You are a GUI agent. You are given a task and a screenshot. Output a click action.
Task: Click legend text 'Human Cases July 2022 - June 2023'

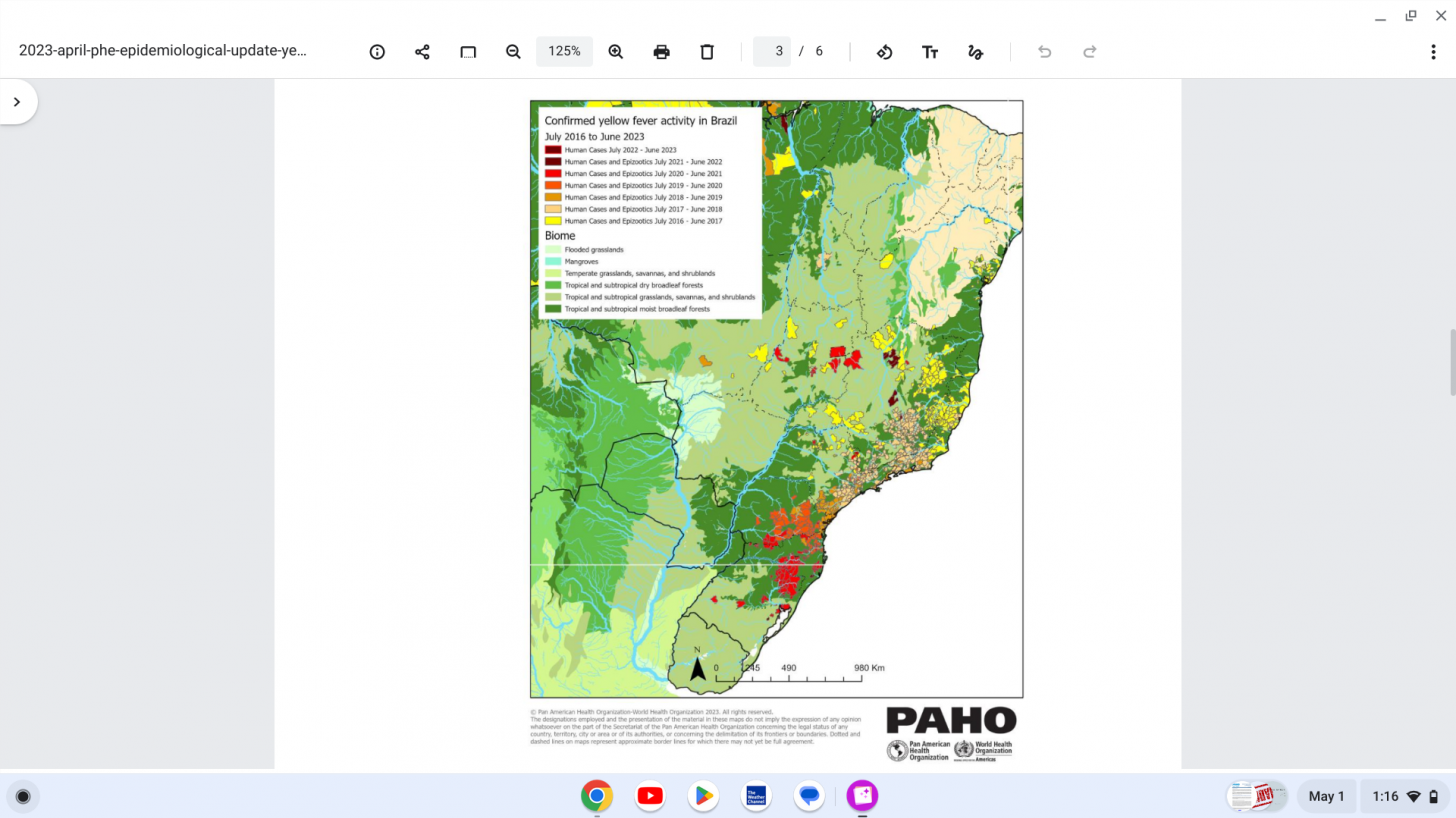620,150
